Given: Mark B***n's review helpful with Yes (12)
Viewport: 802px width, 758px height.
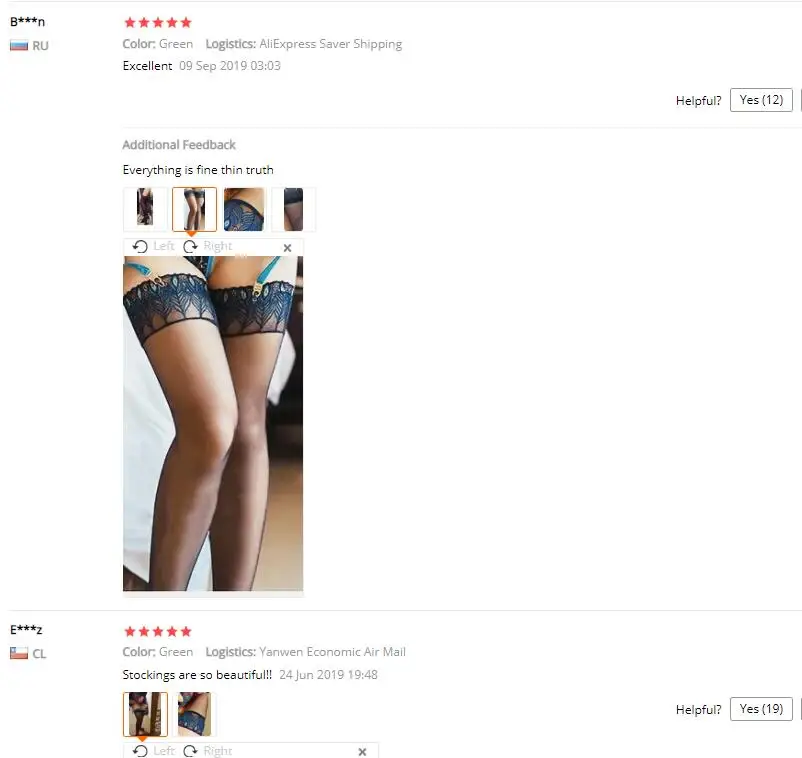Looking at the screenshot, I should (x=761, y=100).
